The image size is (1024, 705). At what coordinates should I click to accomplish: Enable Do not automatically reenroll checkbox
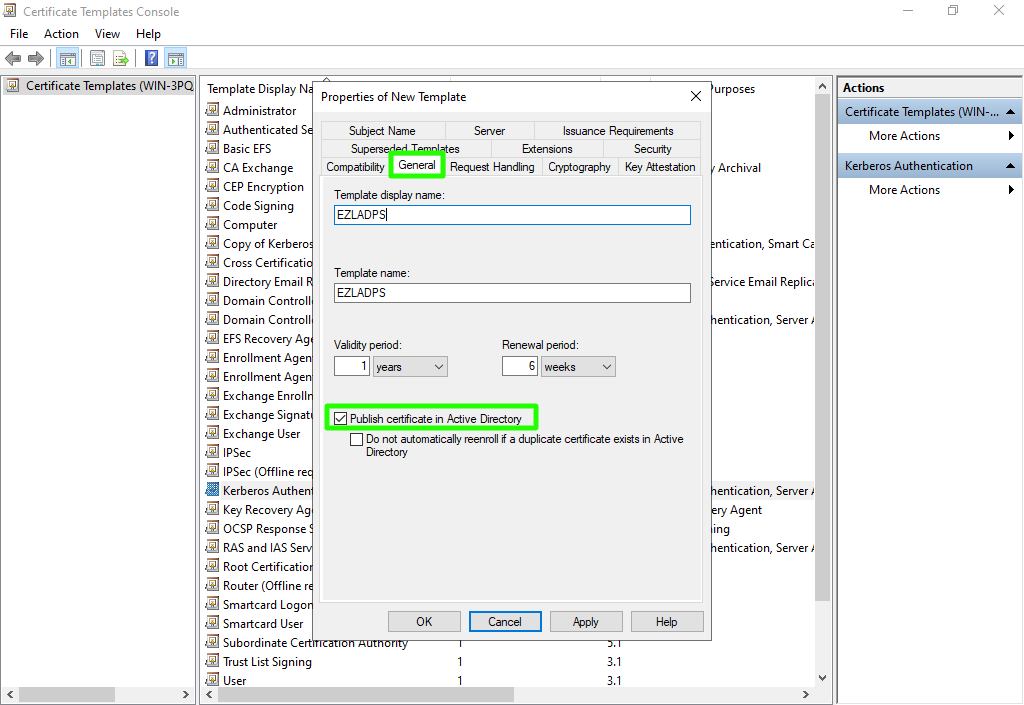coord(356,439)
